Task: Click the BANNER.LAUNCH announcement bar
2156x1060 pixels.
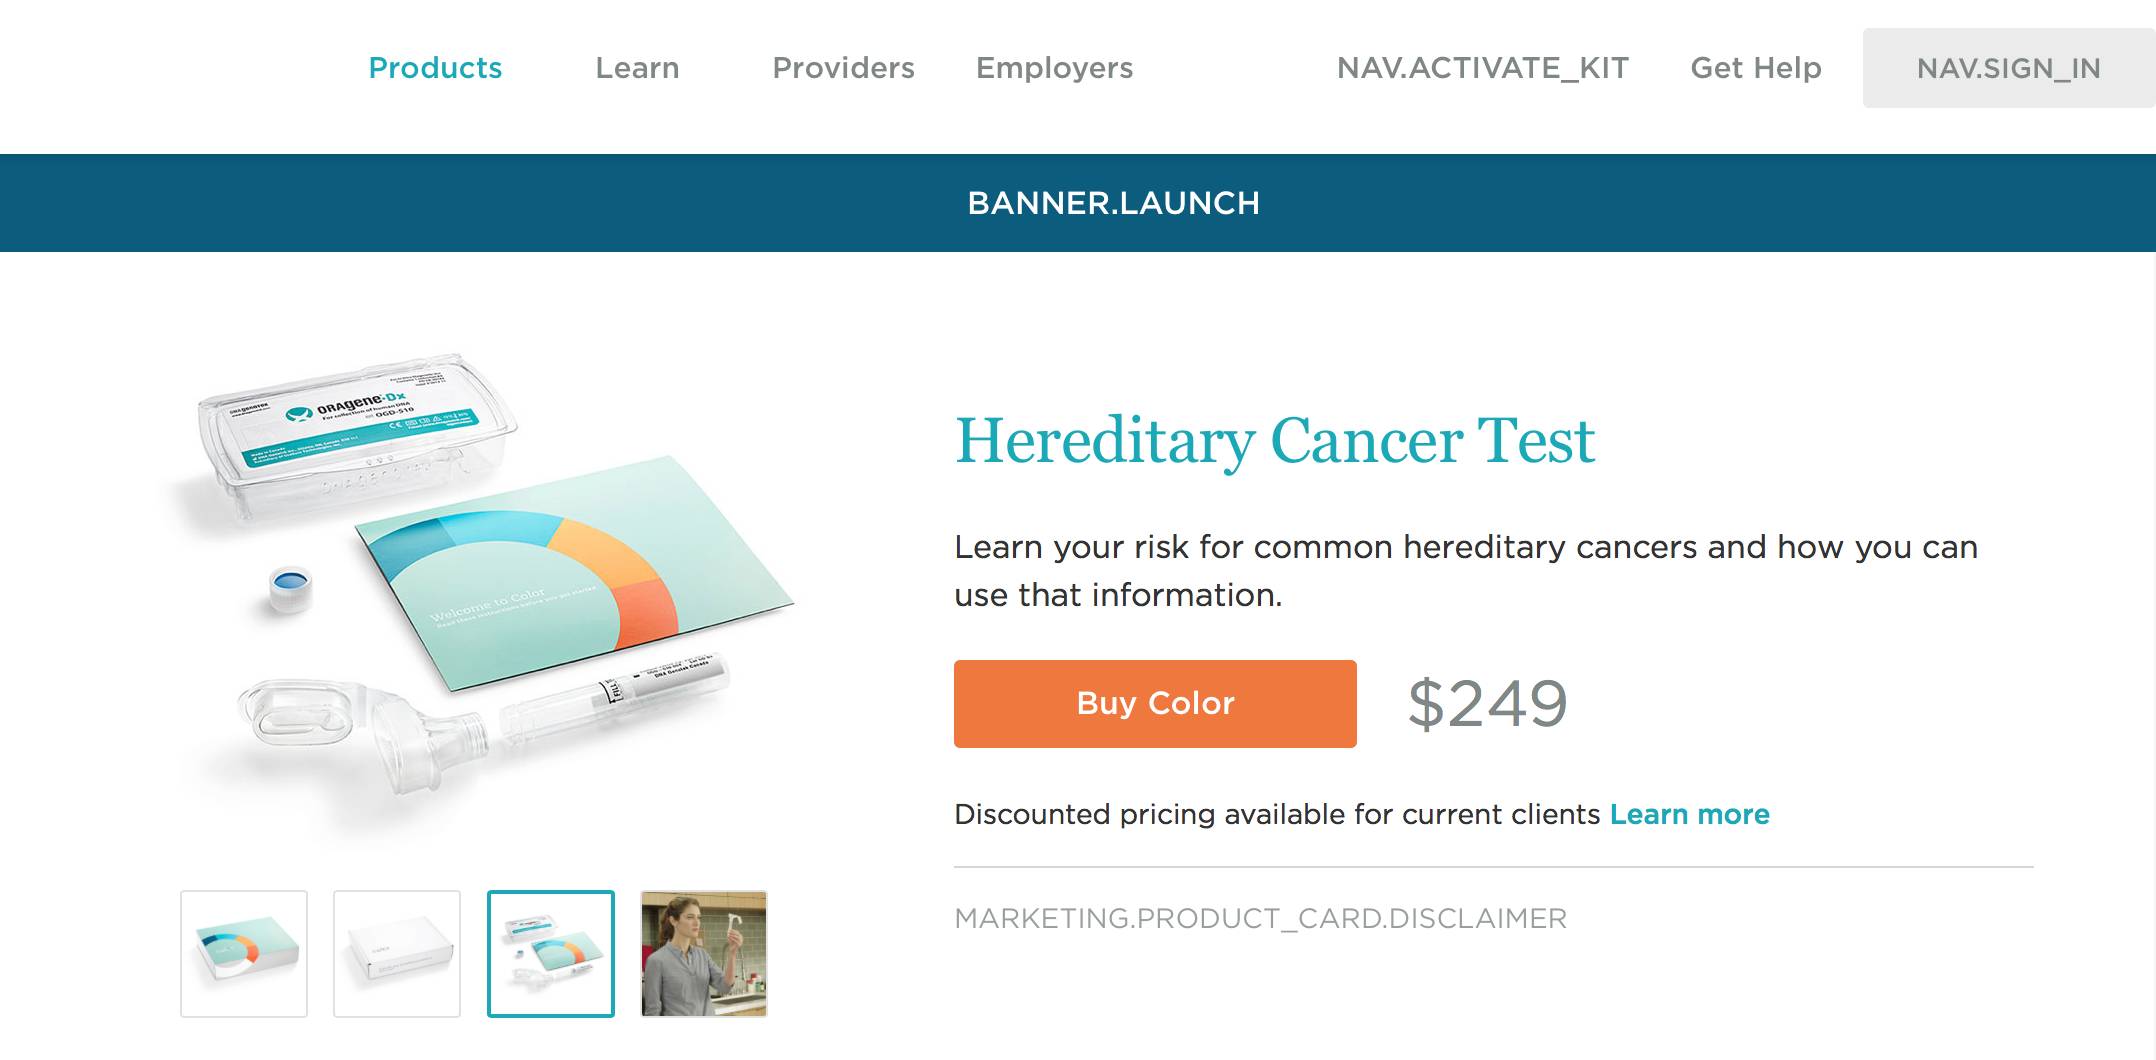Action: [x=1113, y=203]
